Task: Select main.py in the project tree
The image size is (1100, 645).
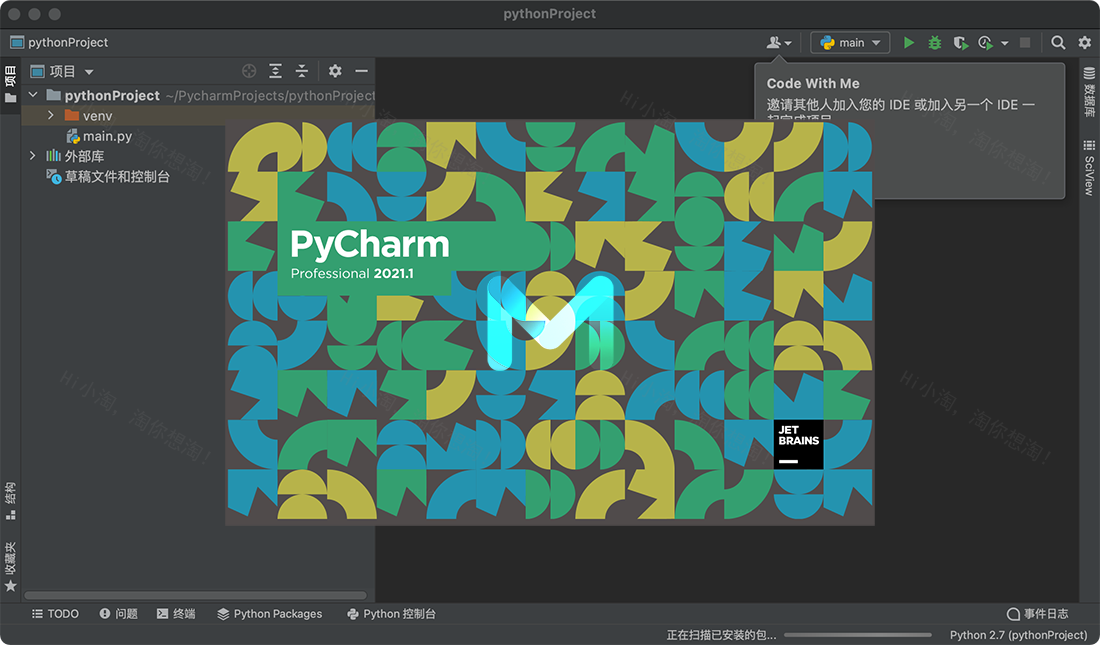Action: [107, 136]
